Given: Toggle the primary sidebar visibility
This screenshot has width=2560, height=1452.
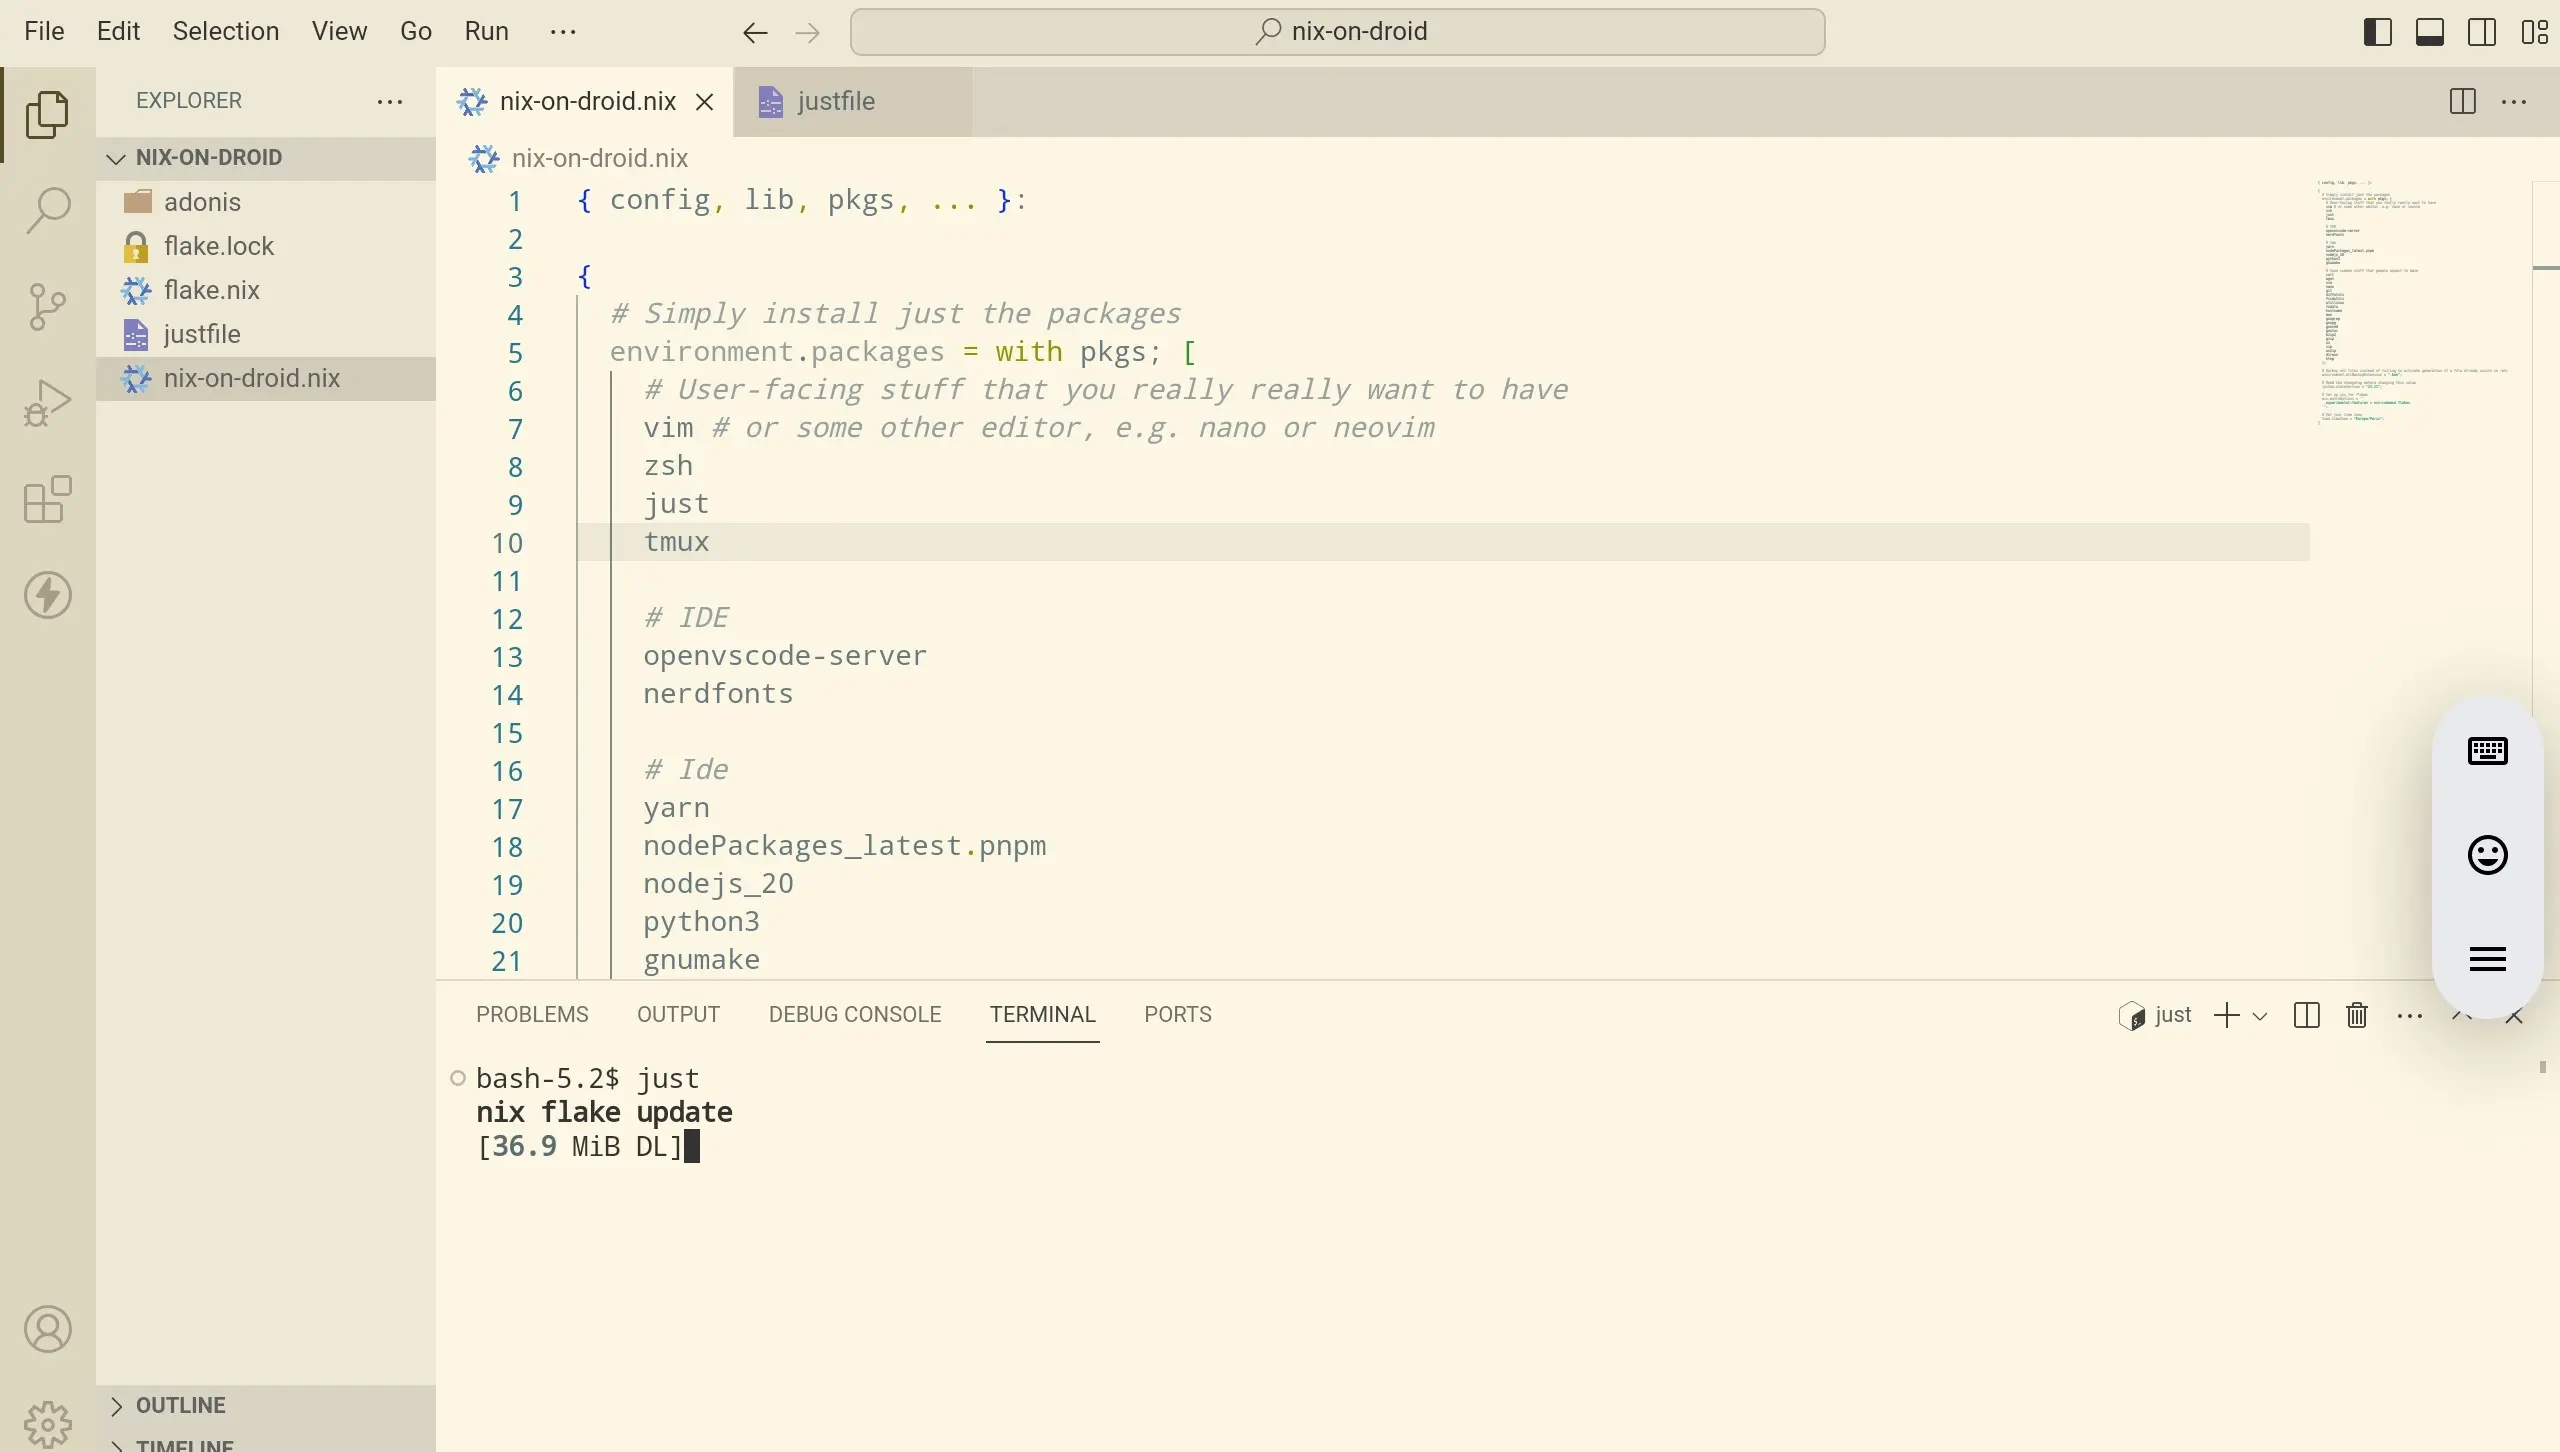Looking at the screenshot, I should click(x=2377, y=32).
